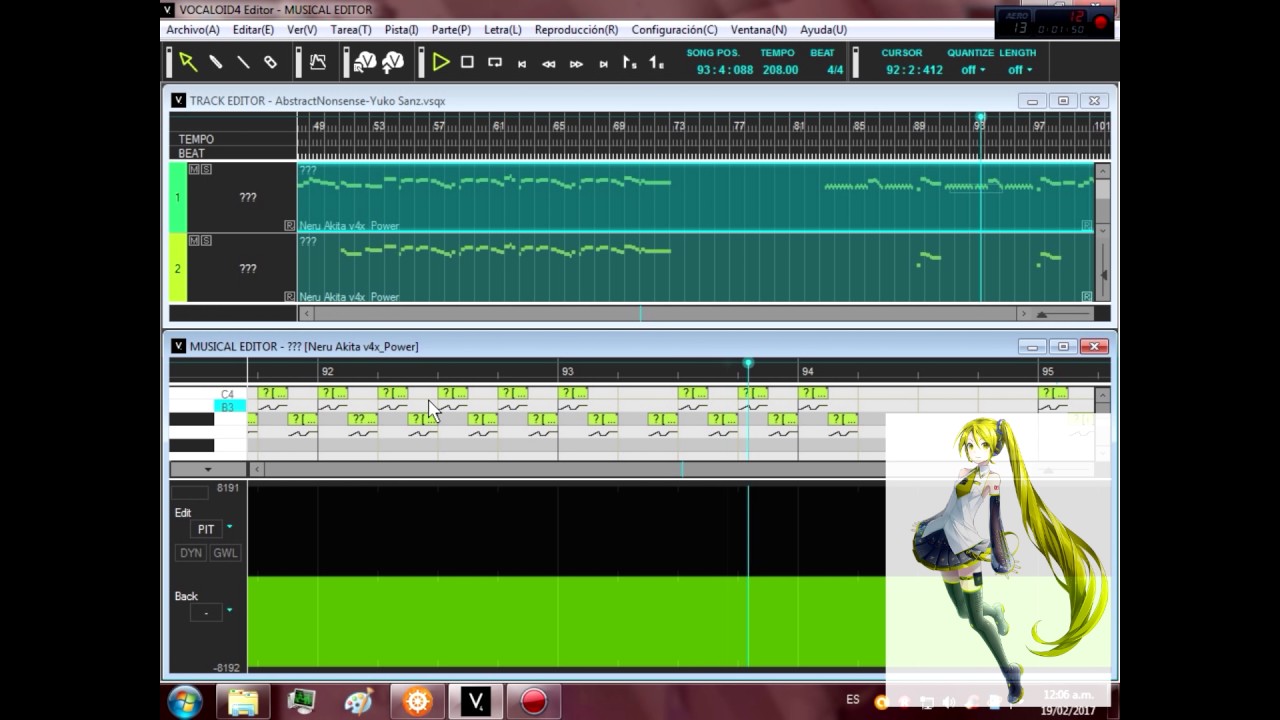Solo track 2 with S button
This screenshot has height=720, width=1280.
pos(206,240)
